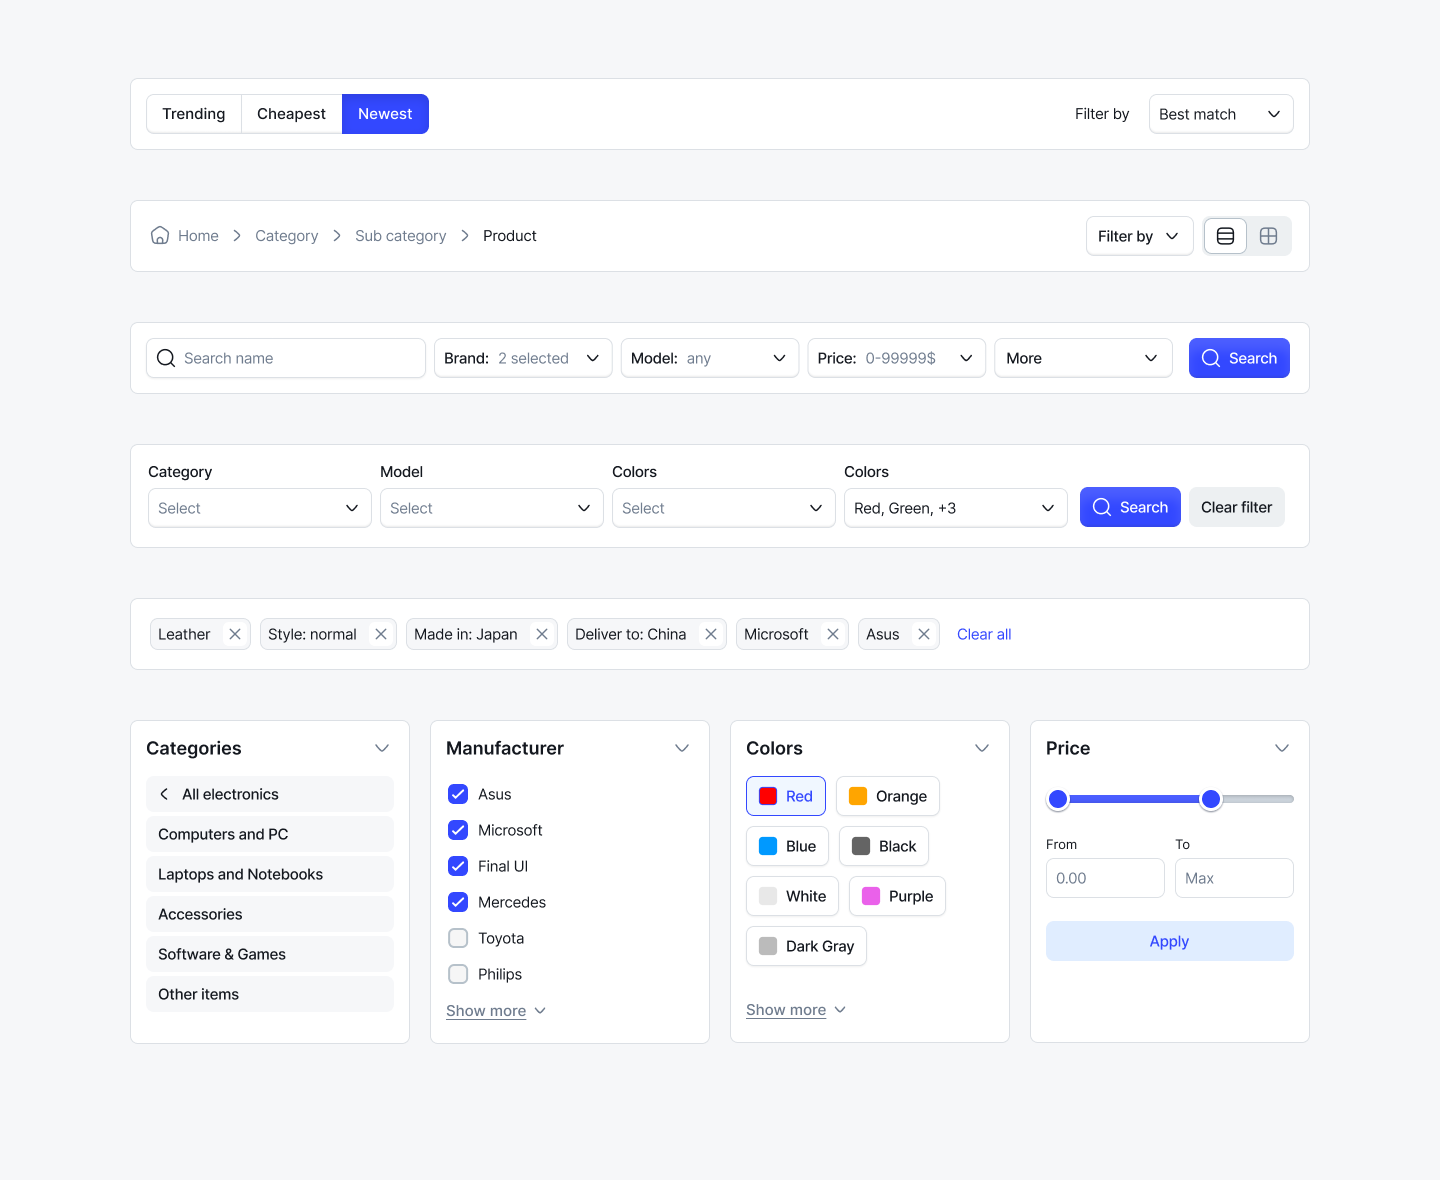Screen dimensions: 1440x1180
Task: Check the Philips manufacturer option
Action: (458, 974)
